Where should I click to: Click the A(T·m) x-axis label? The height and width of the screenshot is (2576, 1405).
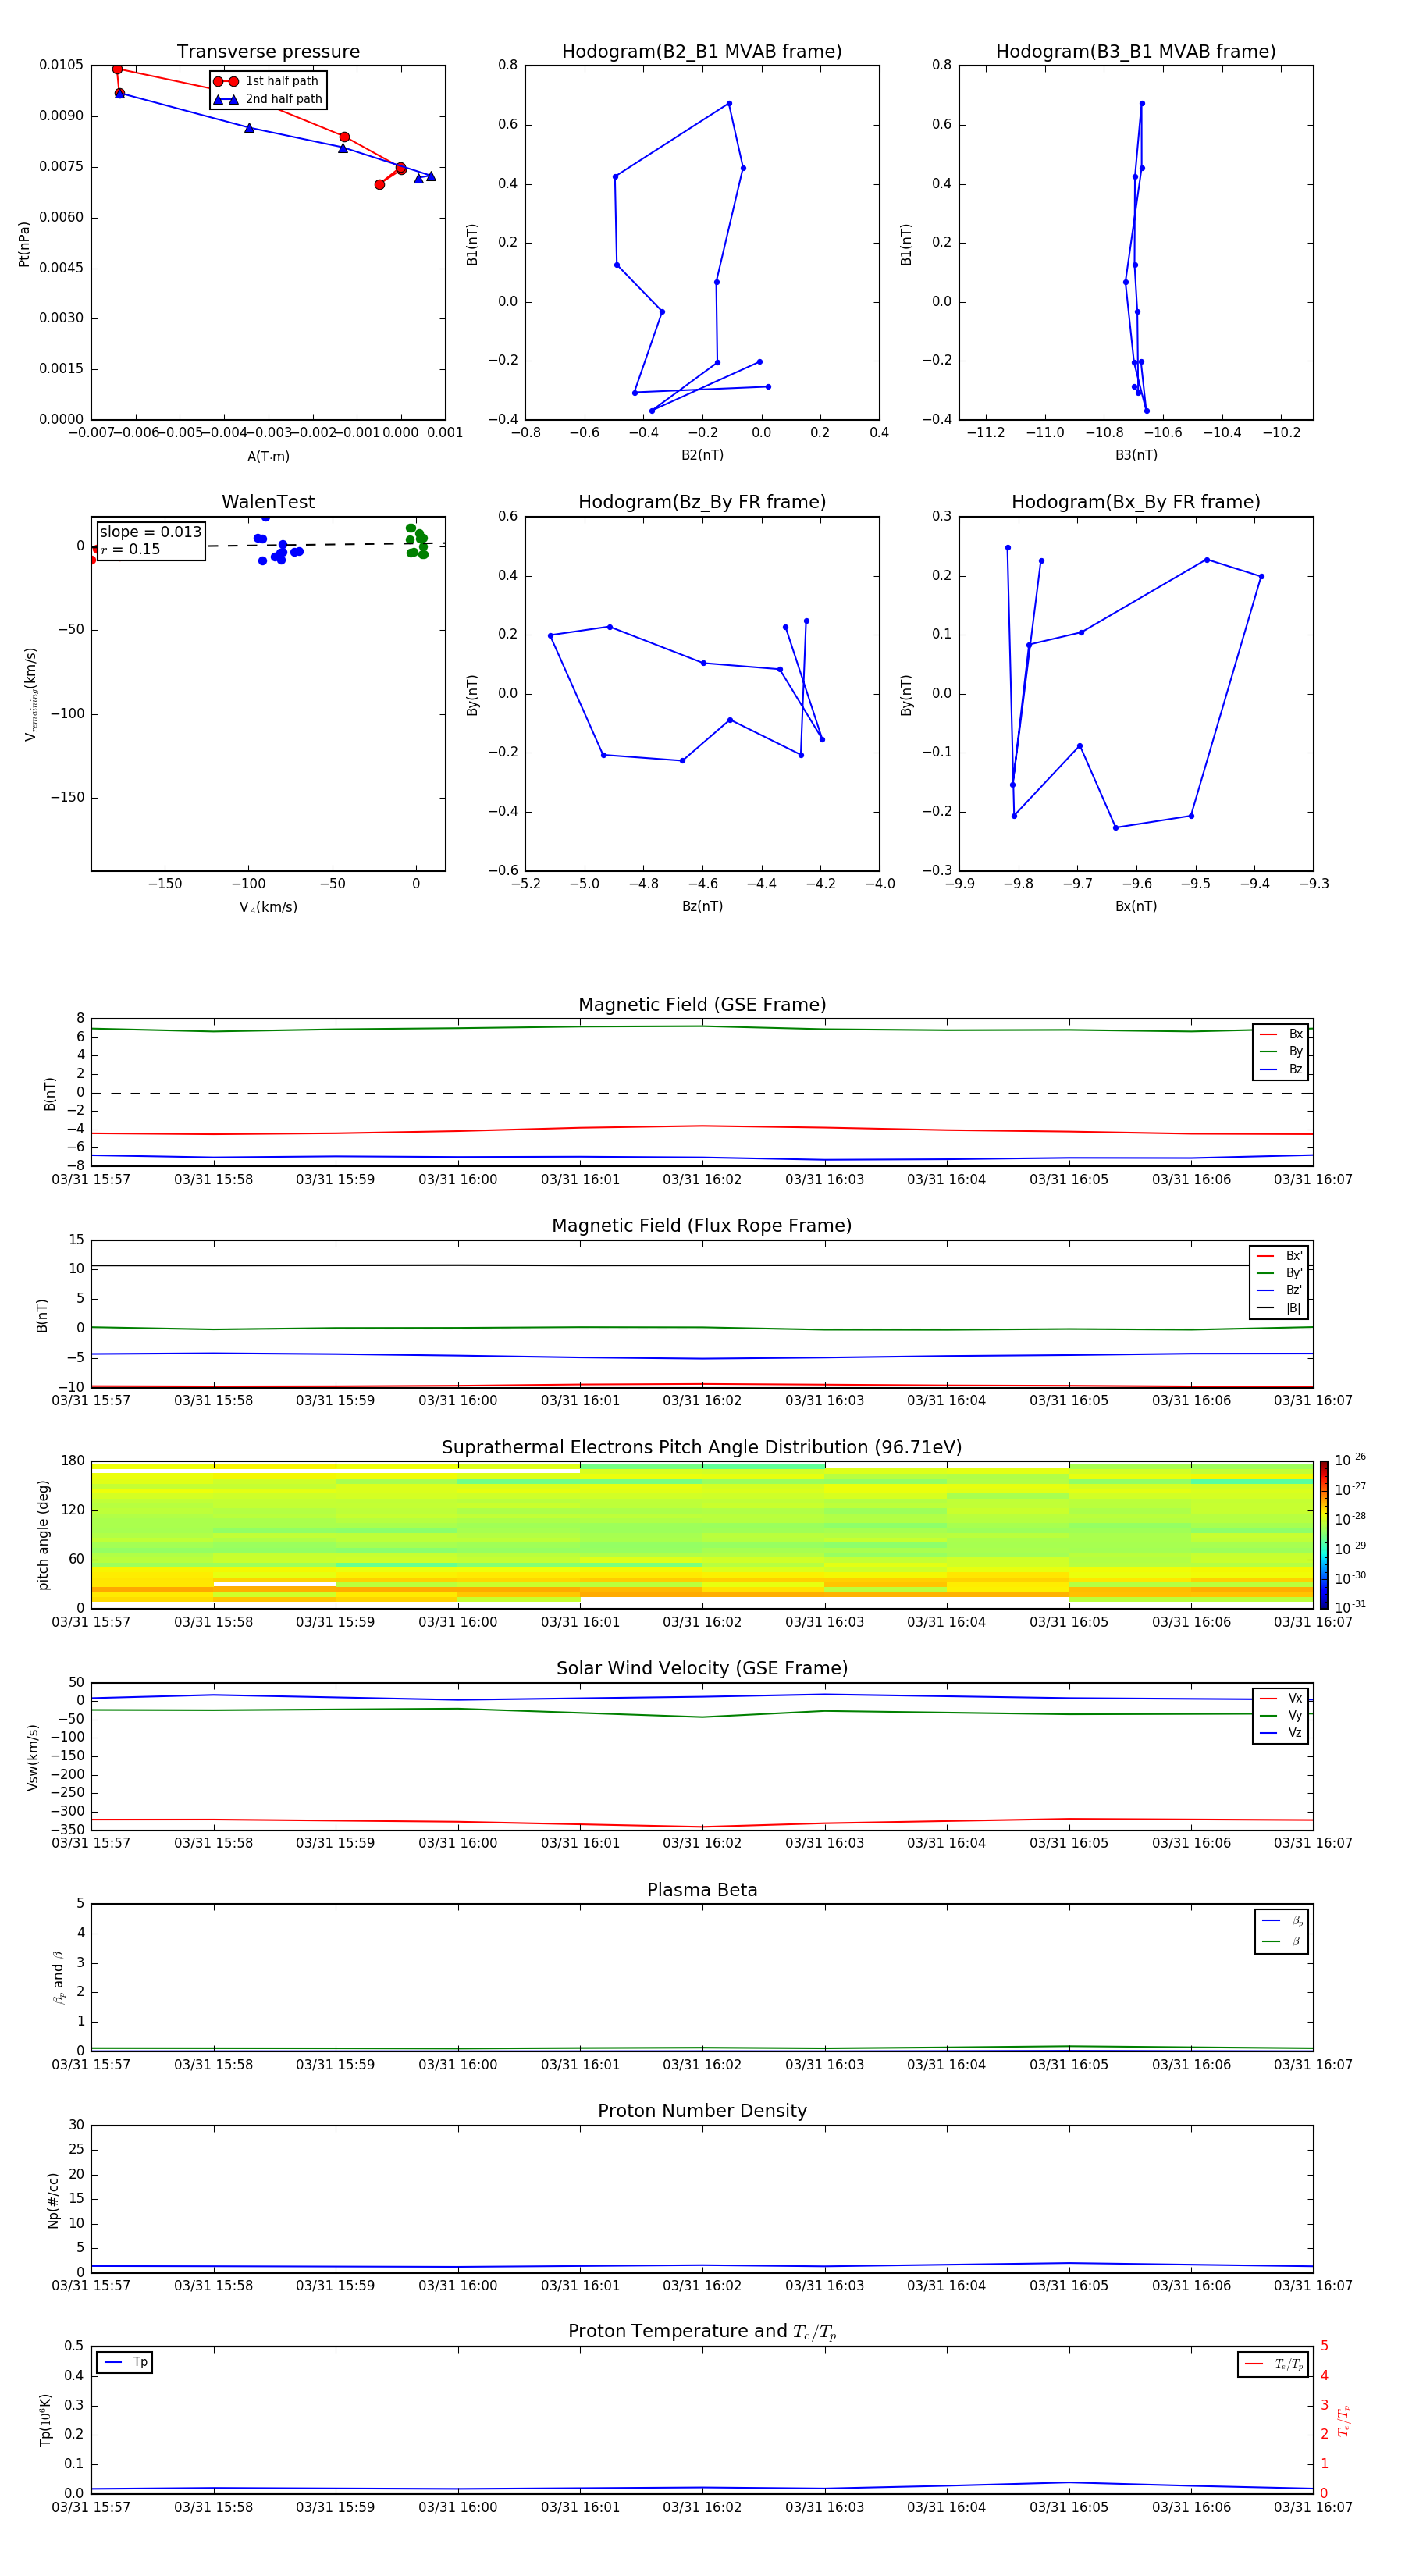click(268, 456)
